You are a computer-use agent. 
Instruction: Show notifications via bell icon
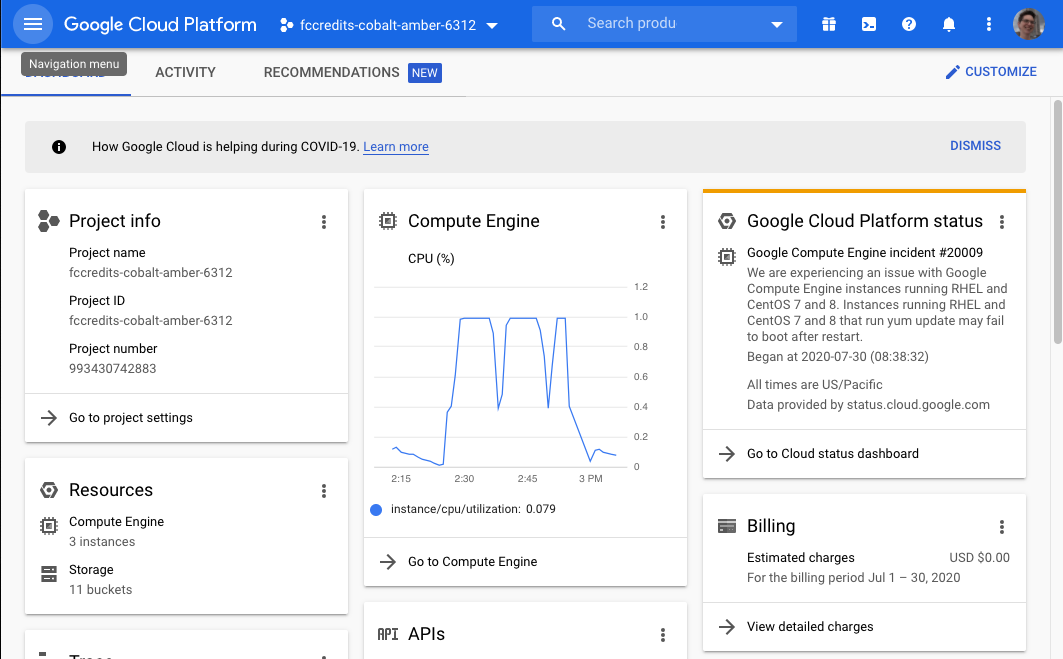(949, 24)
